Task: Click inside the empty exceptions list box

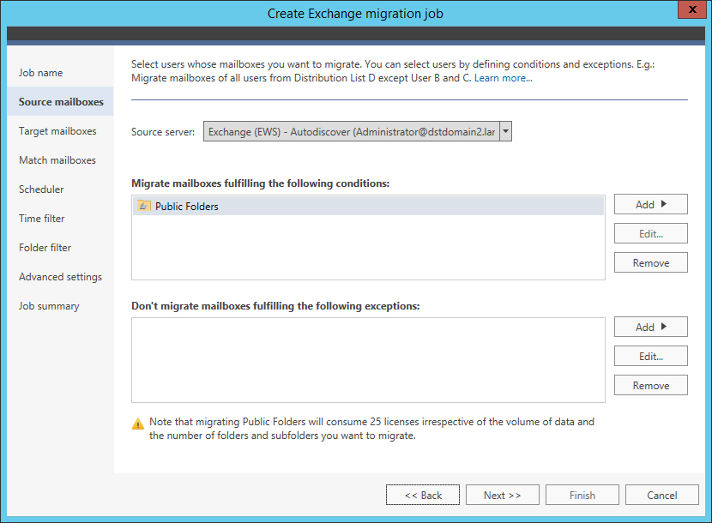Action: pos(368,360)
